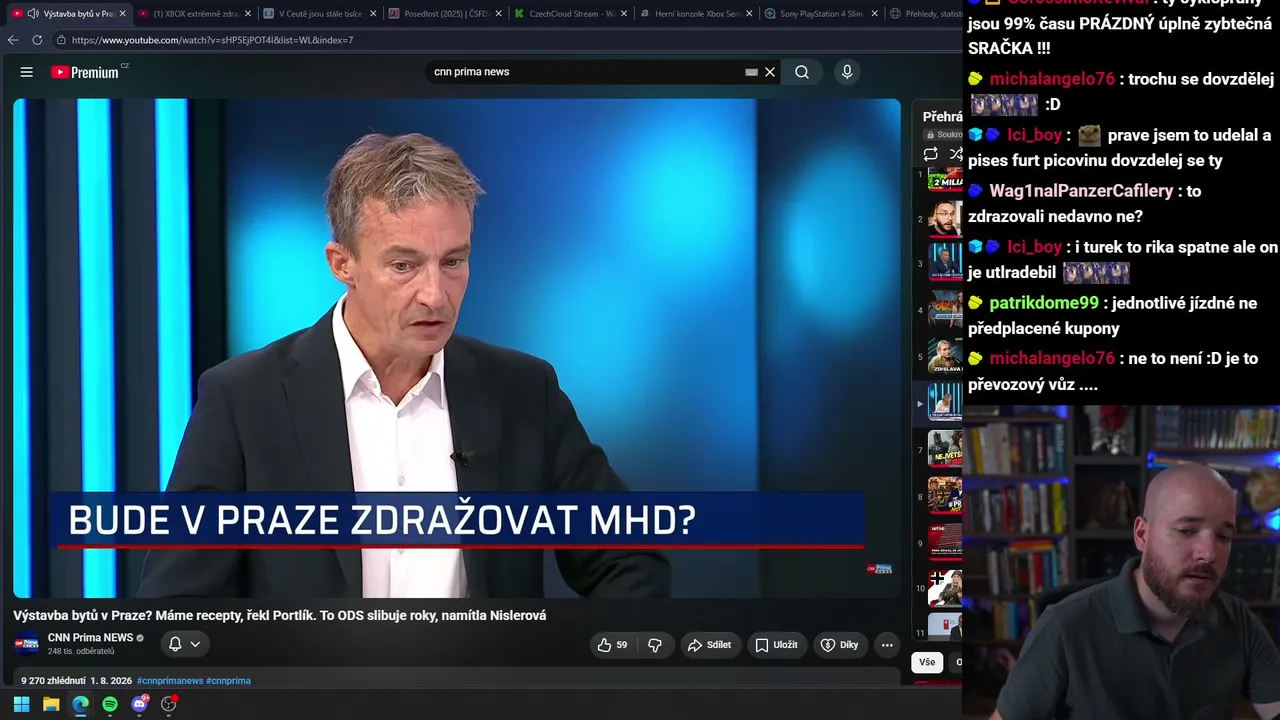The width and height of the screenshot is (1280, 720).
Task: Click the '248 tis. odběratelů' subscriber count
Action: coord(81,652)
